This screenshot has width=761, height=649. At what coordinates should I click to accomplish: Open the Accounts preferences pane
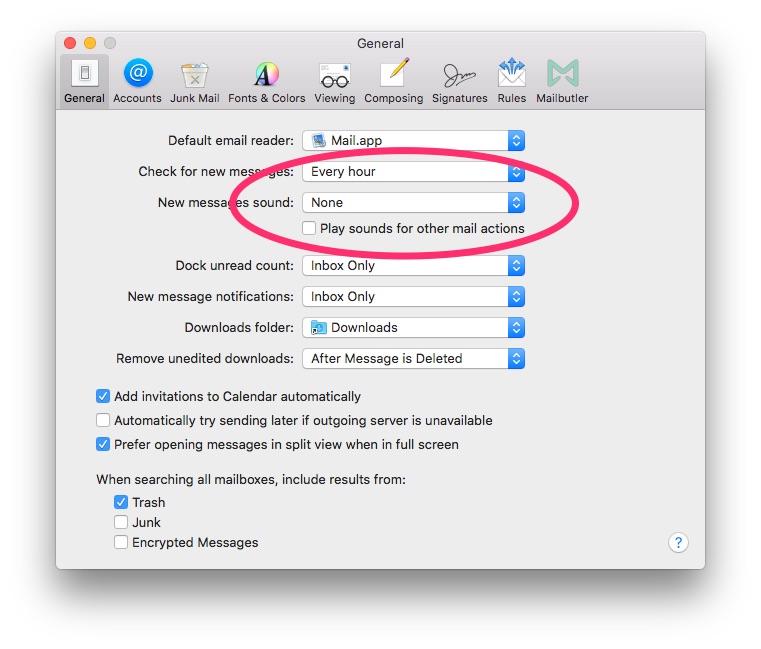137,81
